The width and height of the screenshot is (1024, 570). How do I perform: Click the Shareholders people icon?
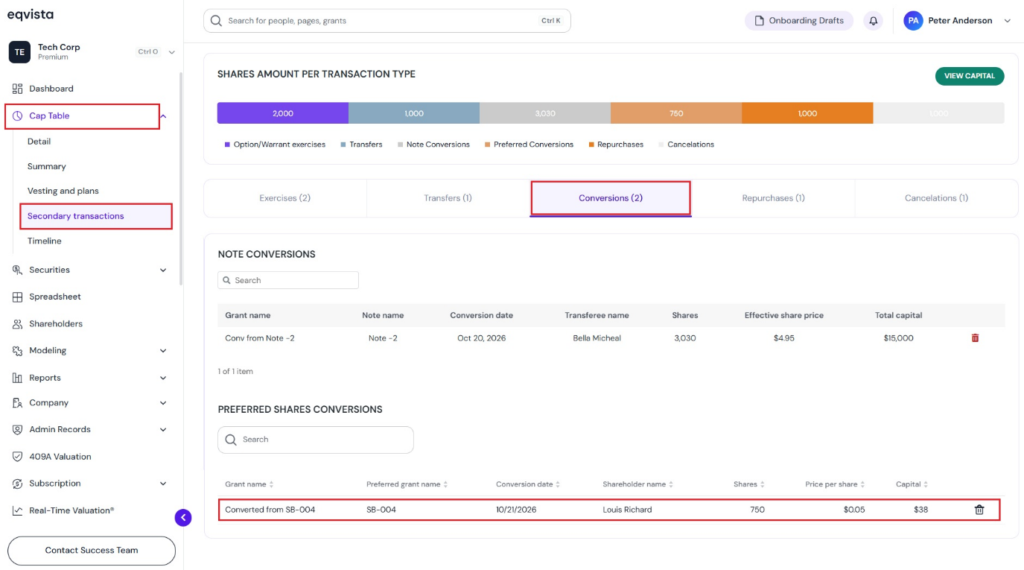click(x=18, y=324)
